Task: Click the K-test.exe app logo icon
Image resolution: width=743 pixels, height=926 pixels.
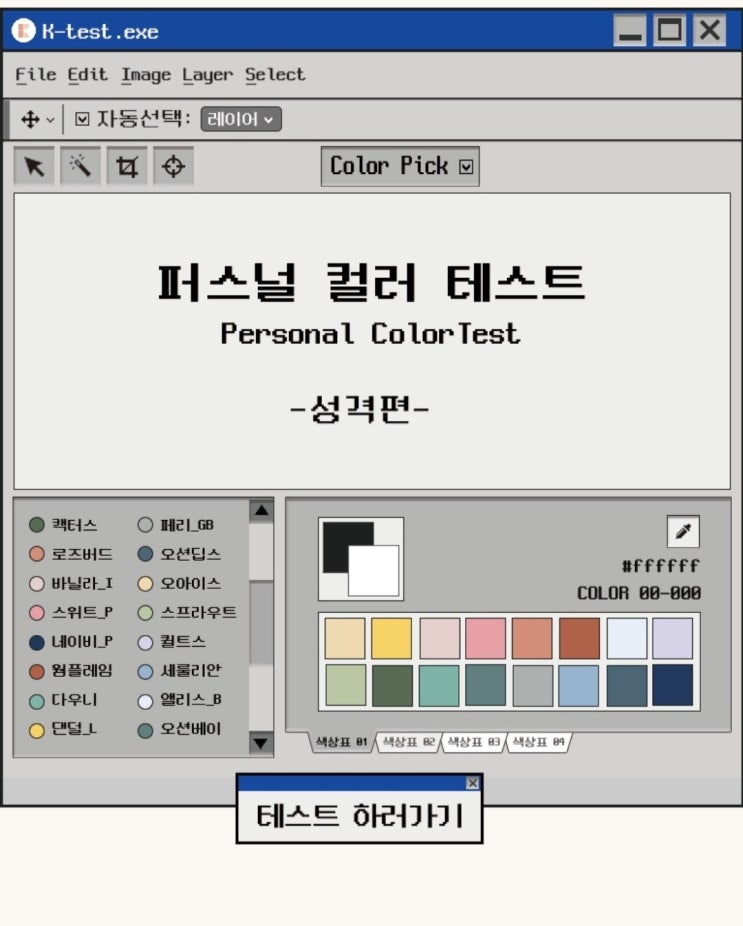Action: point(24,31)
